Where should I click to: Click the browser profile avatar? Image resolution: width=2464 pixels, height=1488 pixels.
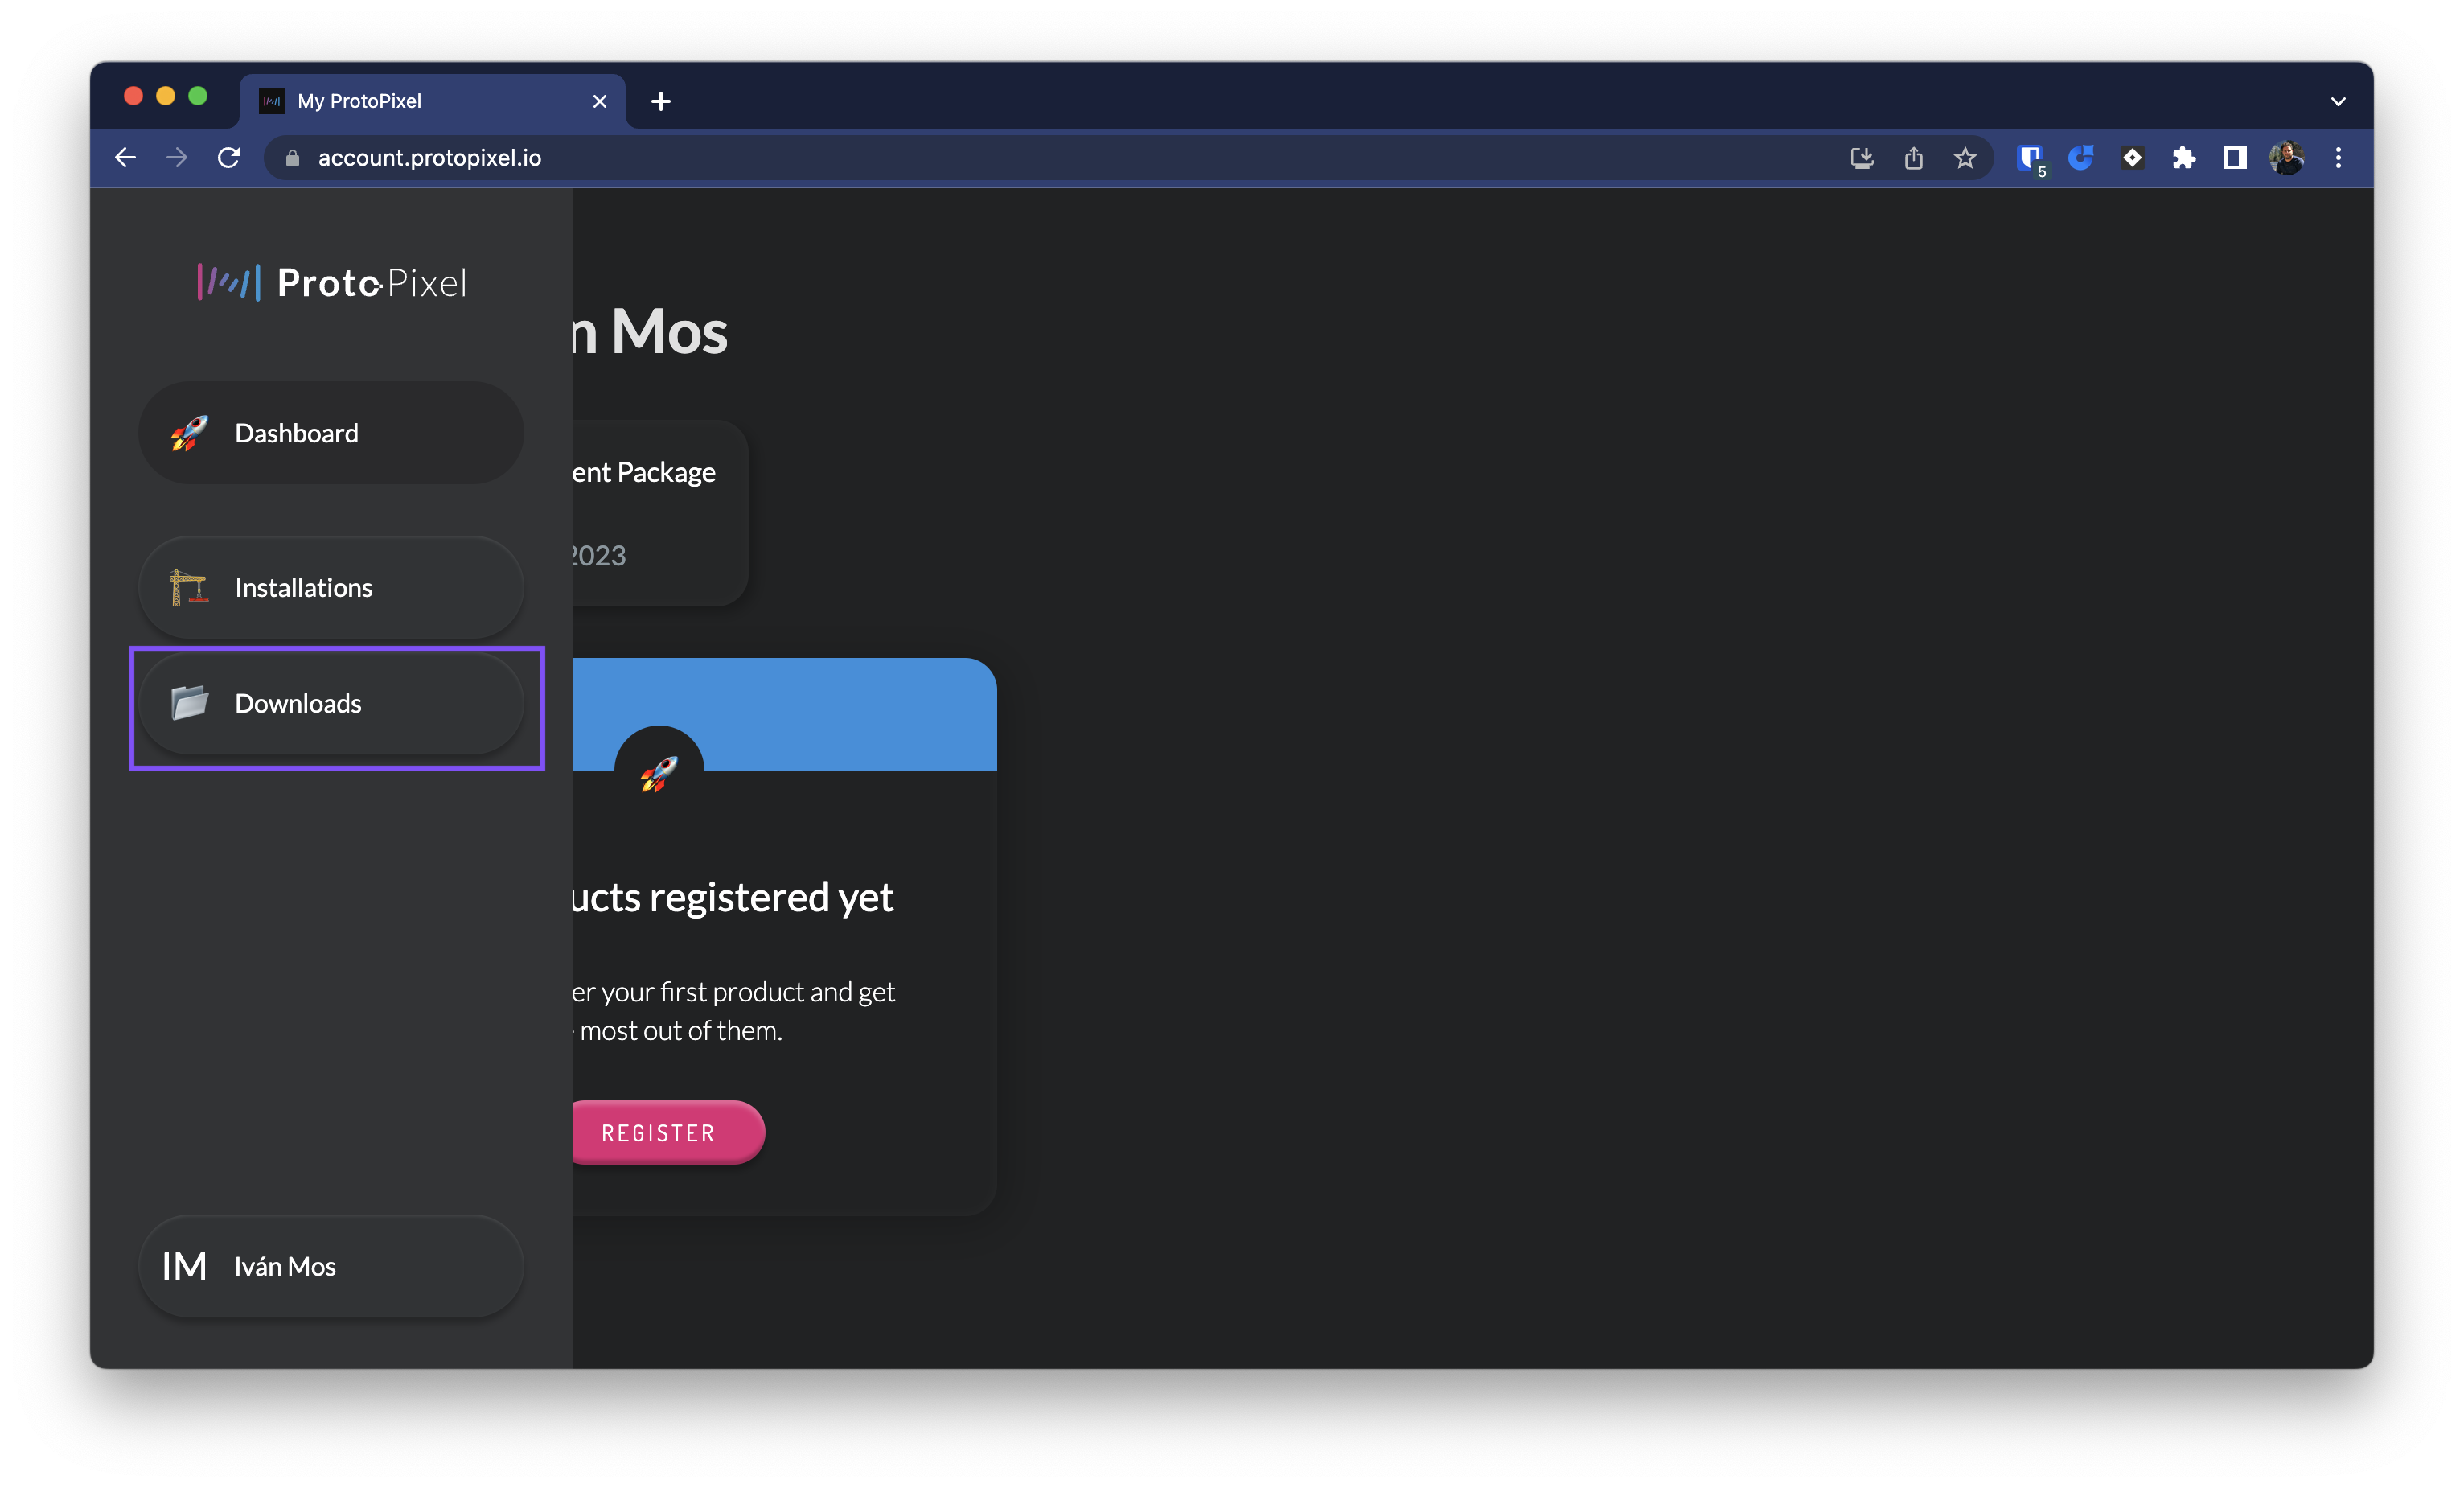coord(2288,157)
